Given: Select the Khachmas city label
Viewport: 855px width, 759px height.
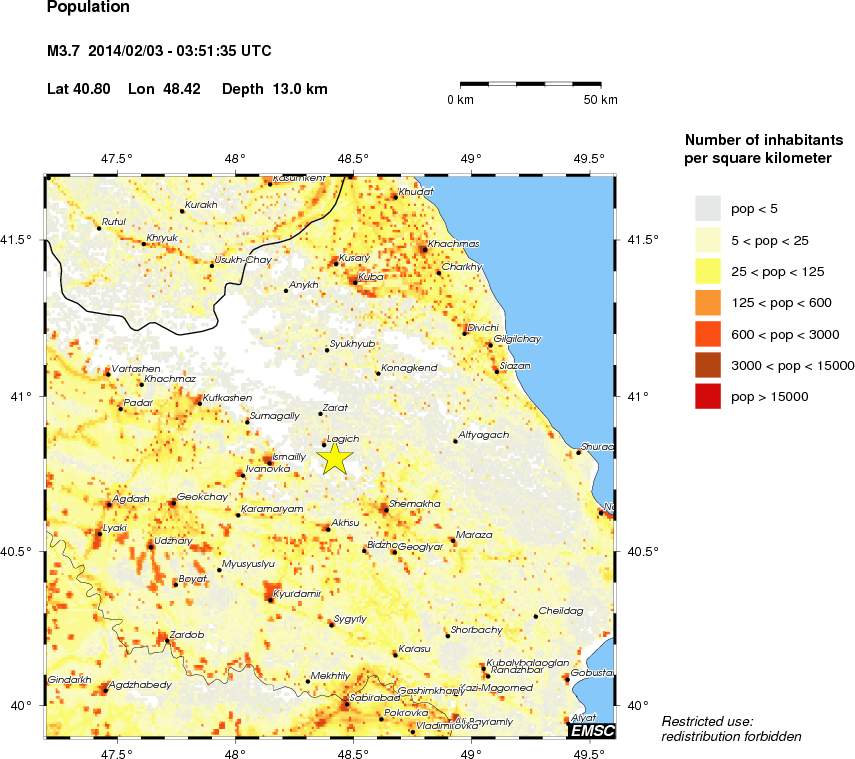Looking at the screenshot, I should (x=453, y=244).
